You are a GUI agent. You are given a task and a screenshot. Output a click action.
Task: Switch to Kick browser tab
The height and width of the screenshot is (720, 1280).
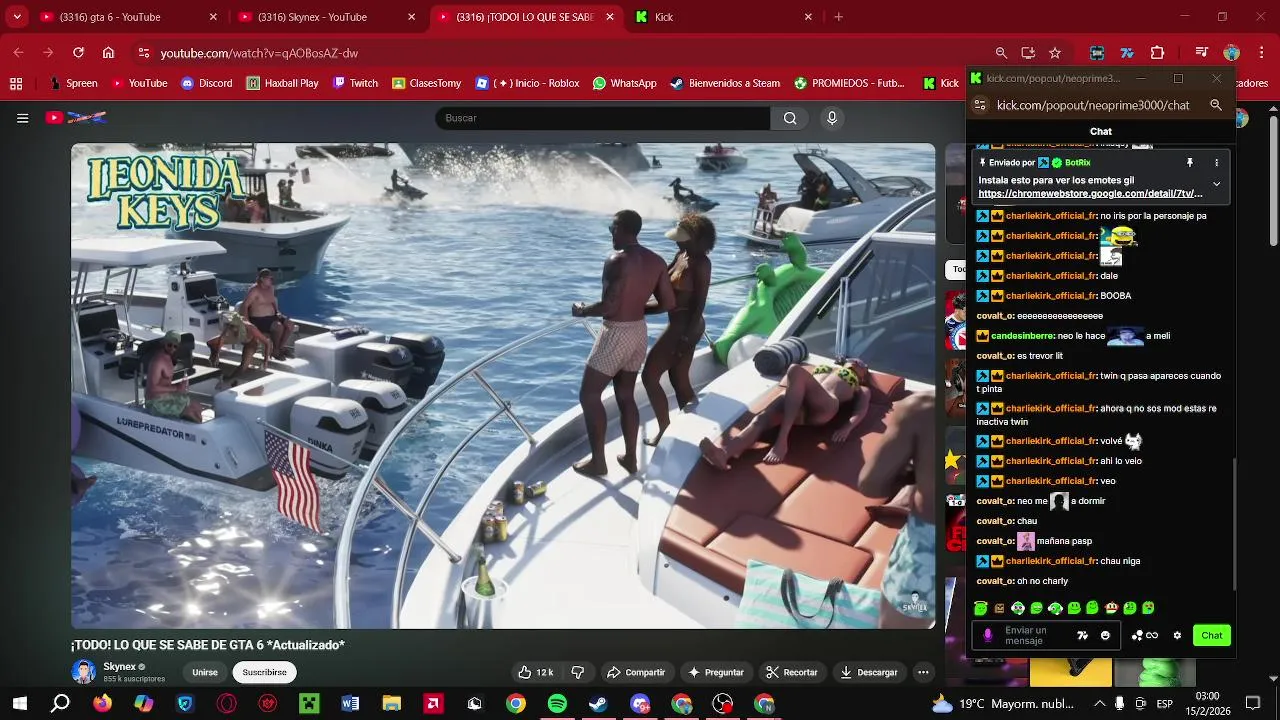(723, 17)
